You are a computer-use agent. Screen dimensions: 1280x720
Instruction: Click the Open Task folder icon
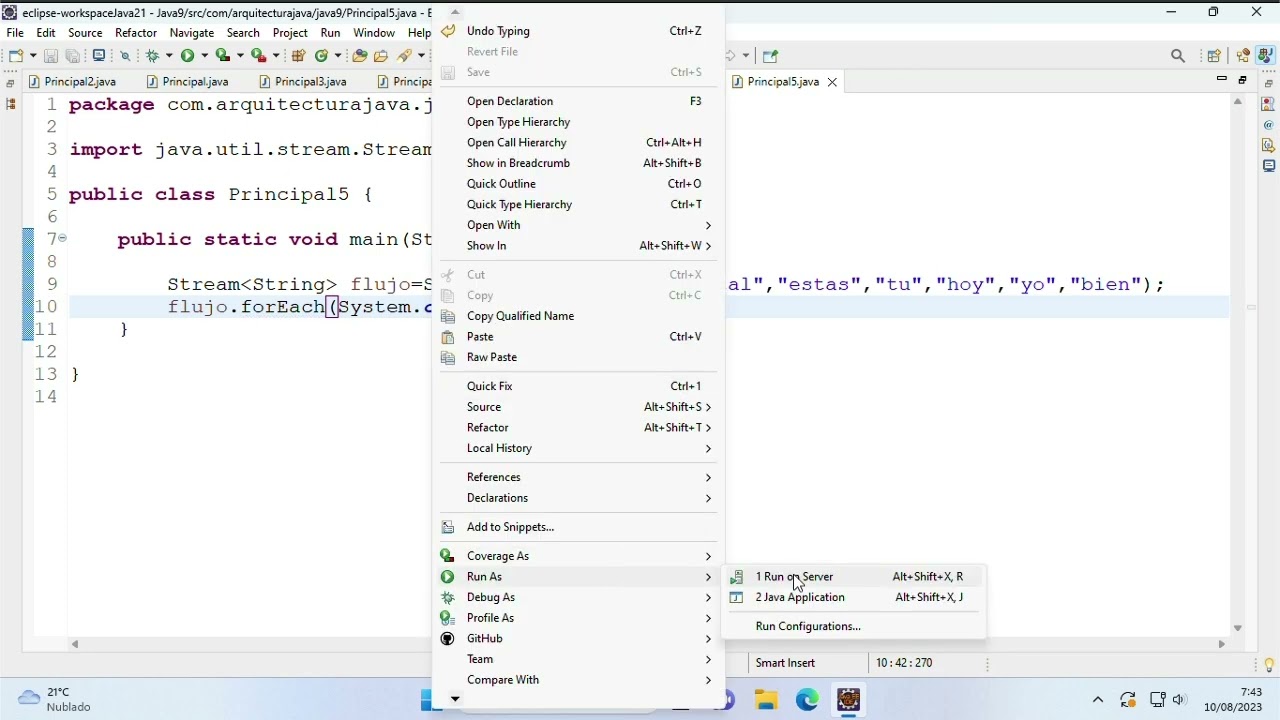click(381, 56)
